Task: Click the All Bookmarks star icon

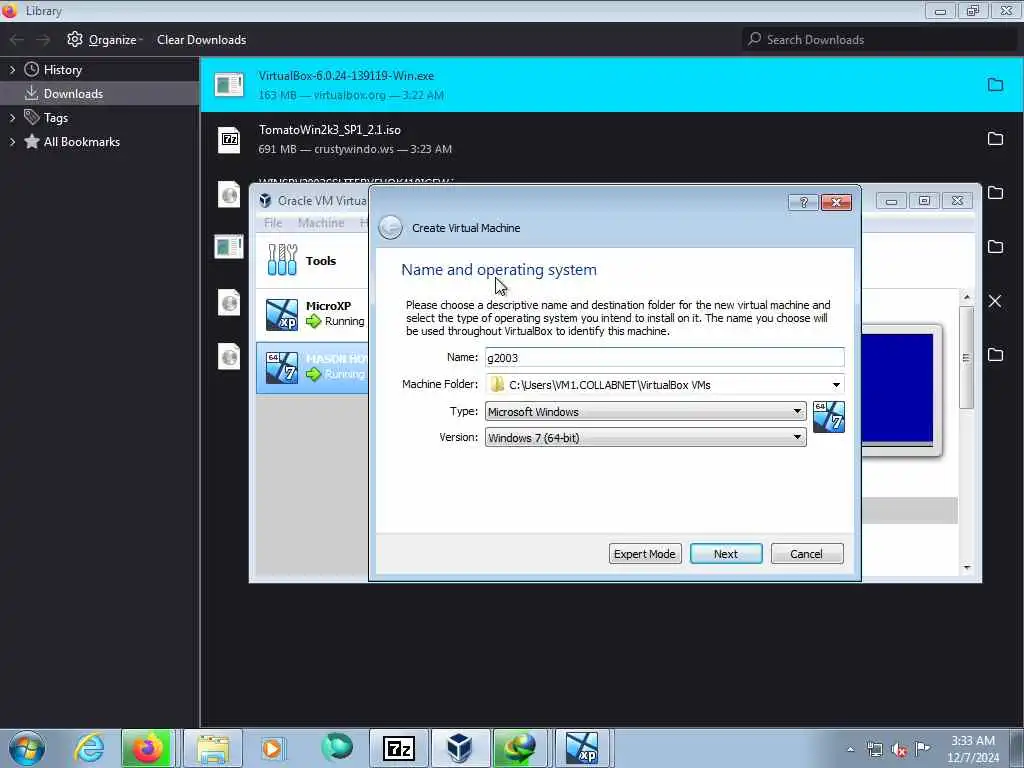Action: pyautogui.click(x=31, y=142)
